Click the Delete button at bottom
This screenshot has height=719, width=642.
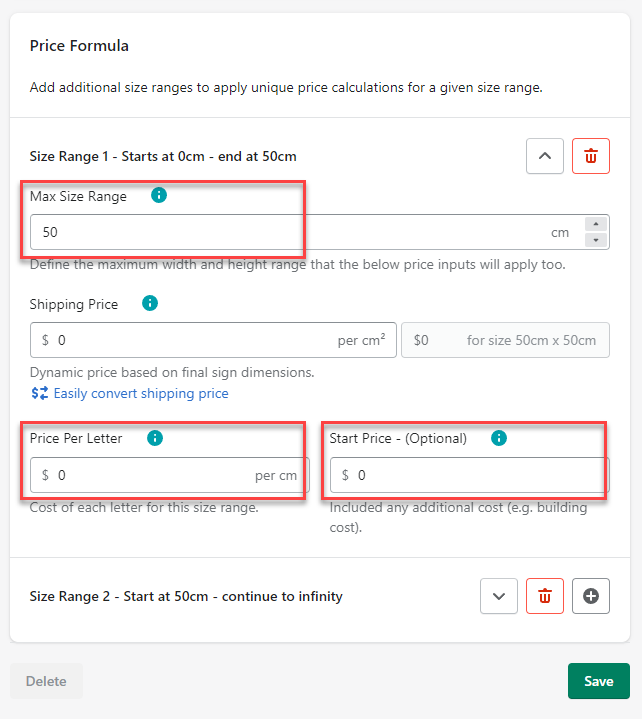(x=46, y=681)
